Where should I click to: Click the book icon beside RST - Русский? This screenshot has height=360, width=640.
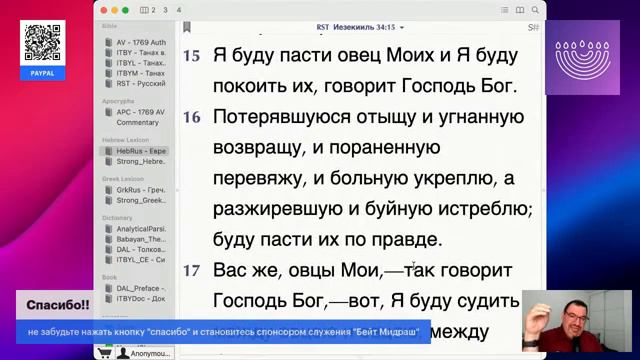pos(109,83)
